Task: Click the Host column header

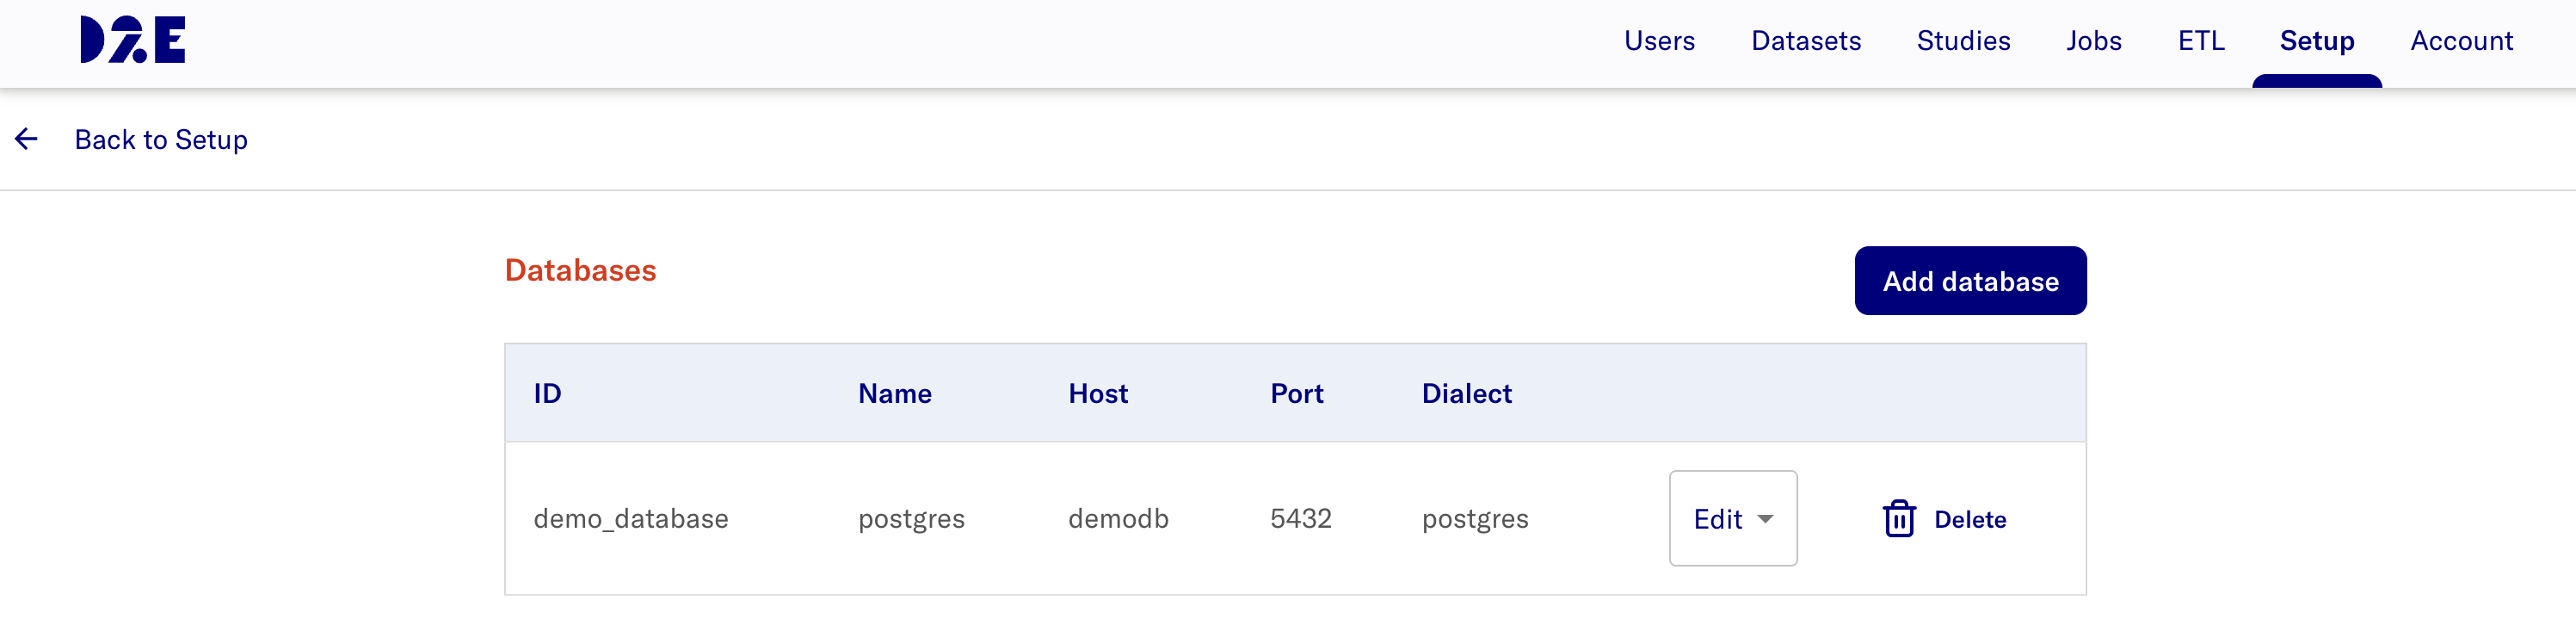Action: point(1097,393)
